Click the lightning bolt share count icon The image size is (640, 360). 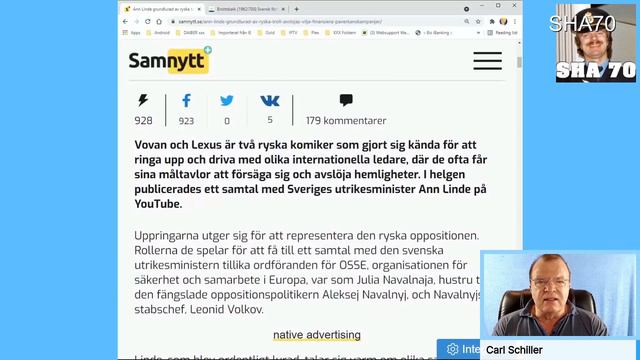click(x=143, y=100)
